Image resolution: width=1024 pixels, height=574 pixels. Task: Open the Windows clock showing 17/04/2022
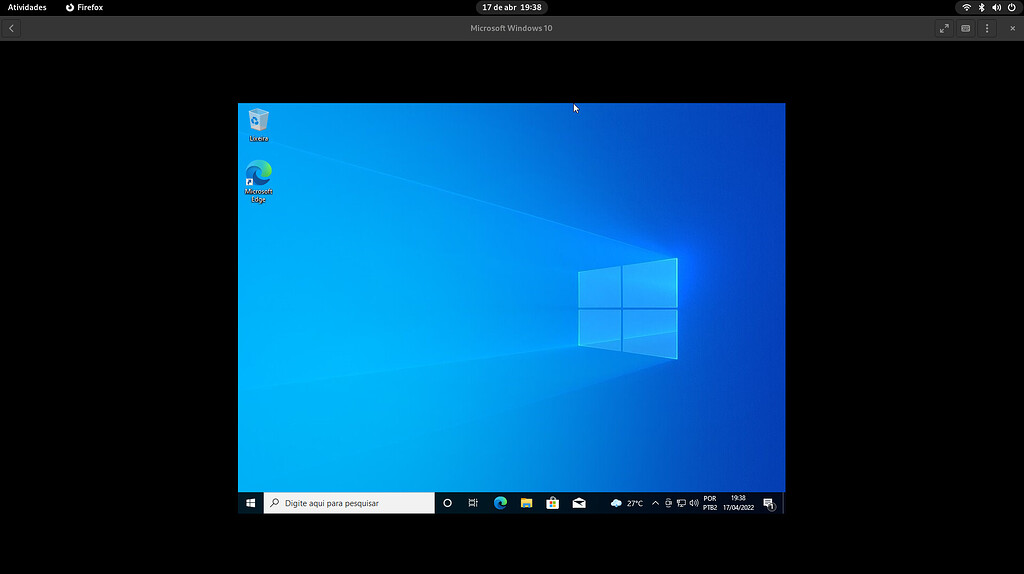click(x=739, y=503)
